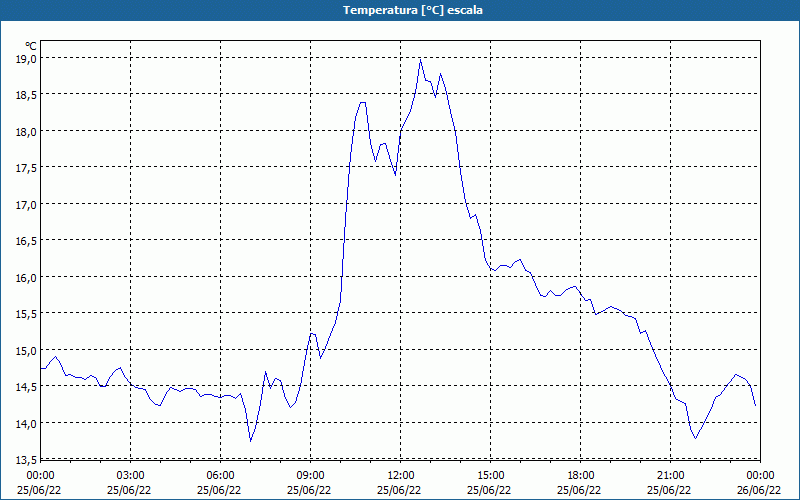Click the 26/06/22 date label
Screen dimensions: 800x500
[759, 490]
